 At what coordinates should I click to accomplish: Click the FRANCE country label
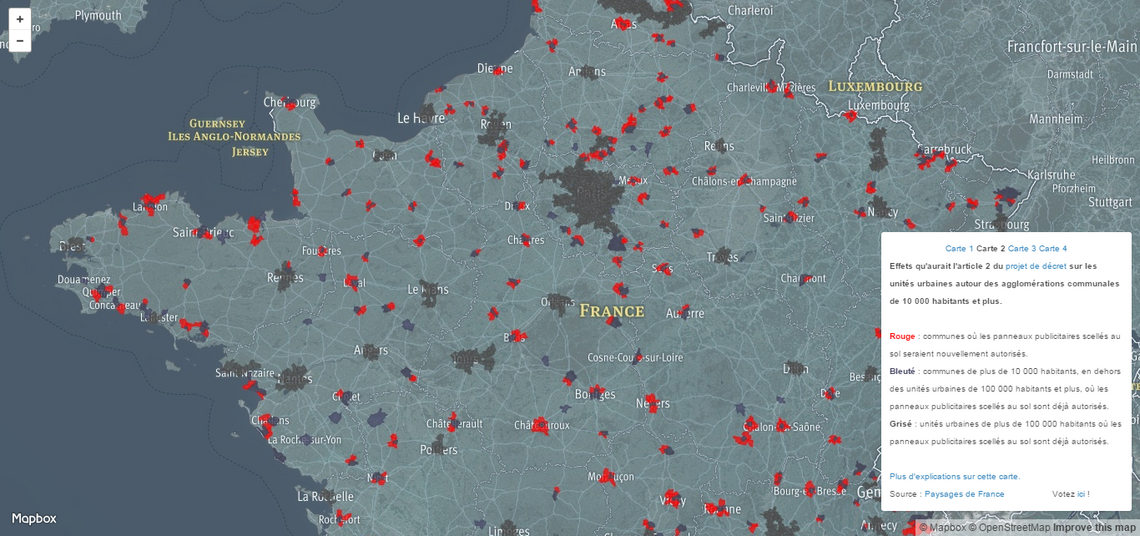(612, 311)
